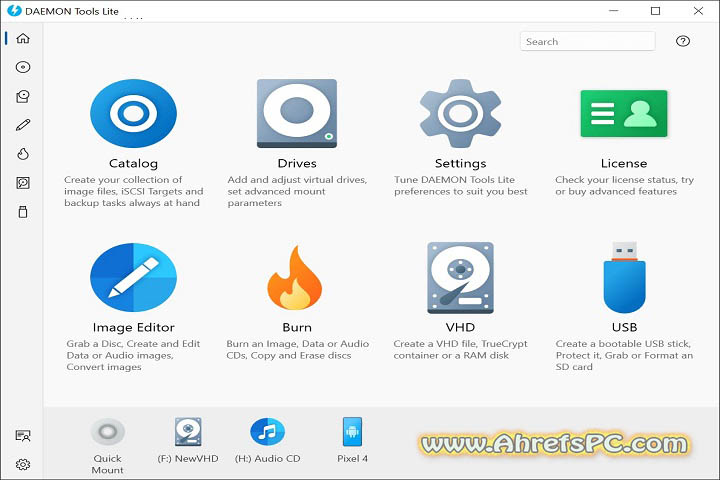The height and width of the screenshot is (480, 720).
Task: Open the large Drives tile icon
Action: (297, 113)
